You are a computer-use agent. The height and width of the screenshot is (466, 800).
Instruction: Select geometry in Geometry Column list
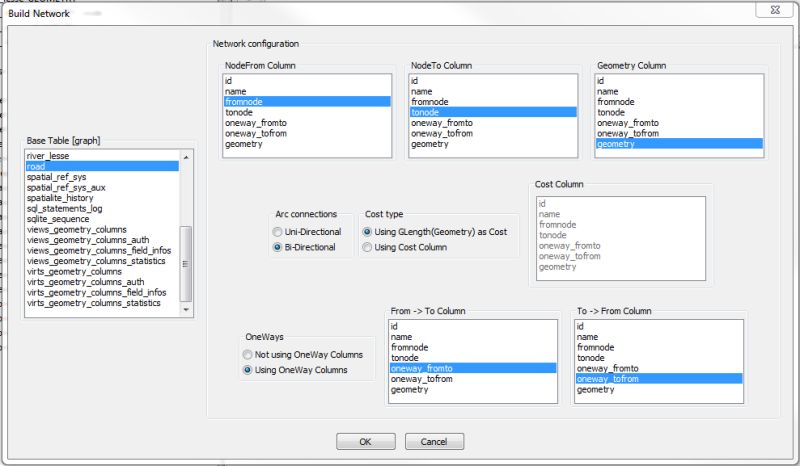pos(680,144)
